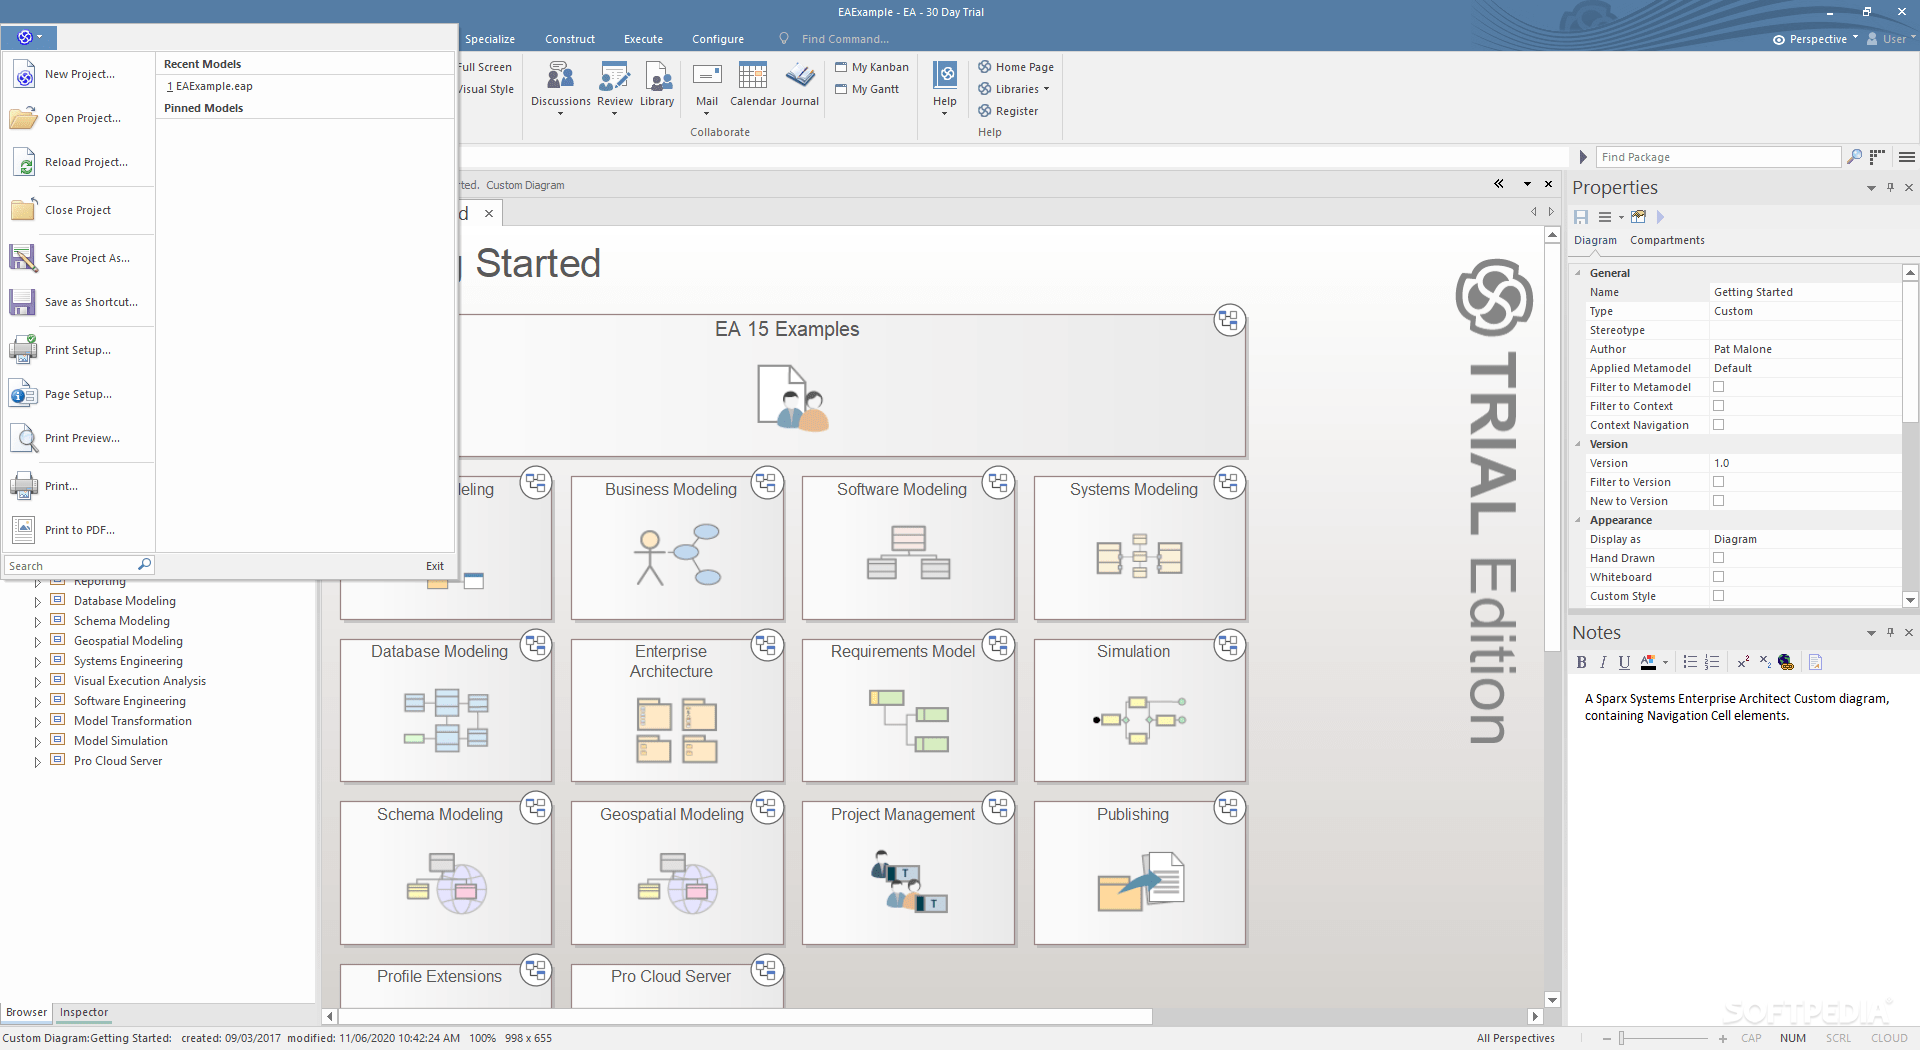Apply underline formatting in Notes toolbar

tap(1624, 662)
